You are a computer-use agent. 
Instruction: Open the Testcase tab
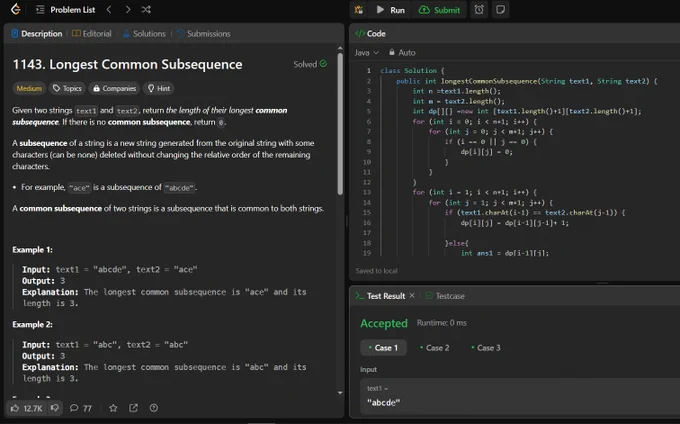coord(445,296)
